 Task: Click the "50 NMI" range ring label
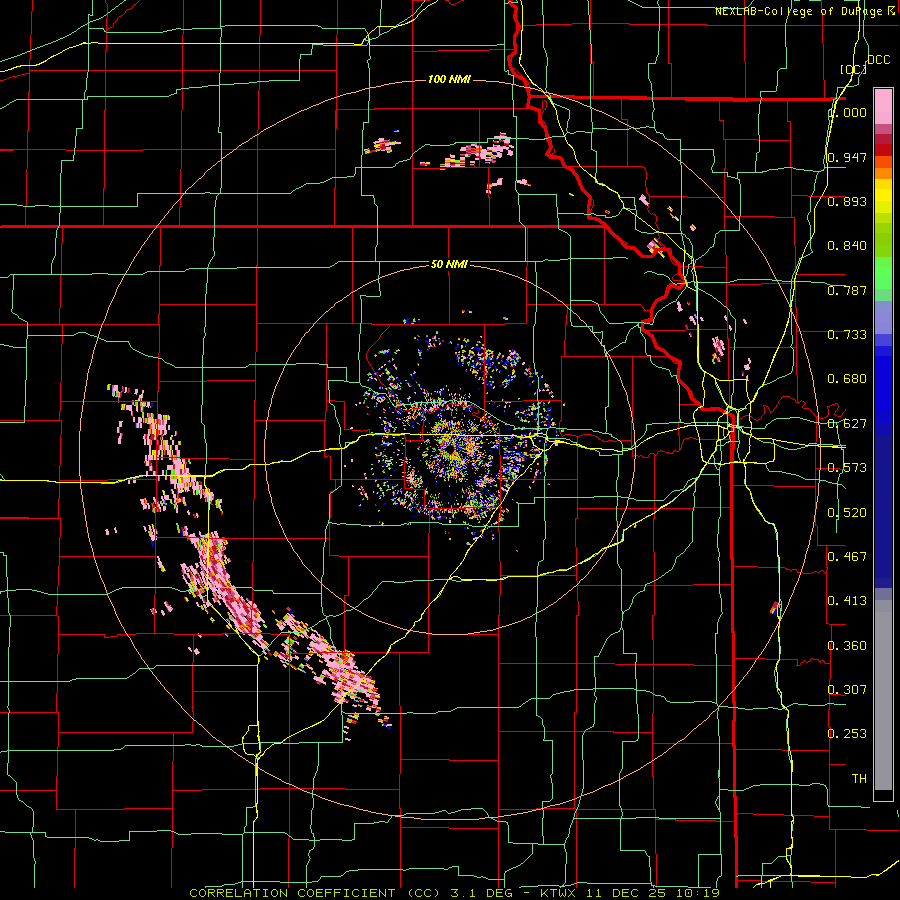[x=449, y=265]
